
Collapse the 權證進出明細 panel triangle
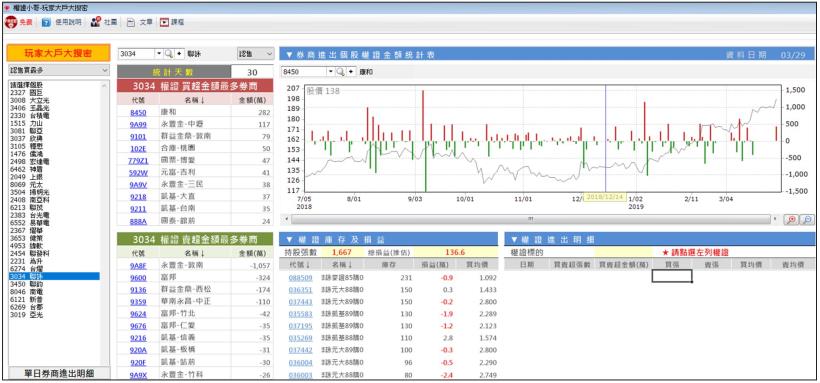point(514,240)
